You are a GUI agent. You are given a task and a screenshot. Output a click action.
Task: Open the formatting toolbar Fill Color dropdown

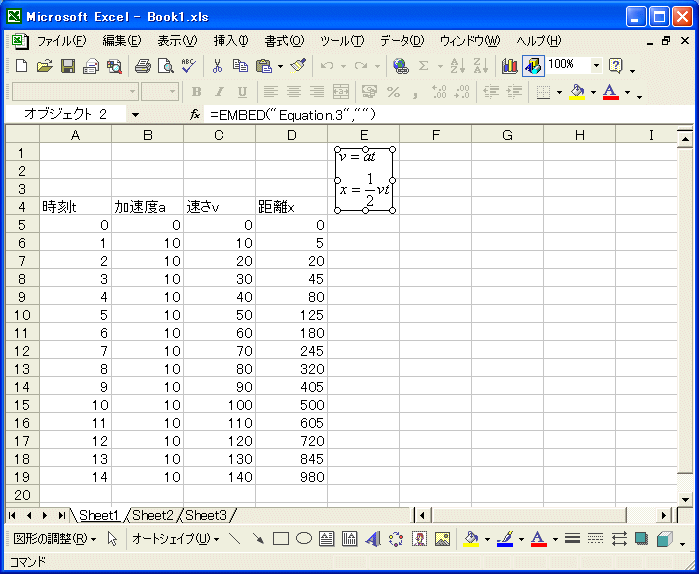pos(593,92)
